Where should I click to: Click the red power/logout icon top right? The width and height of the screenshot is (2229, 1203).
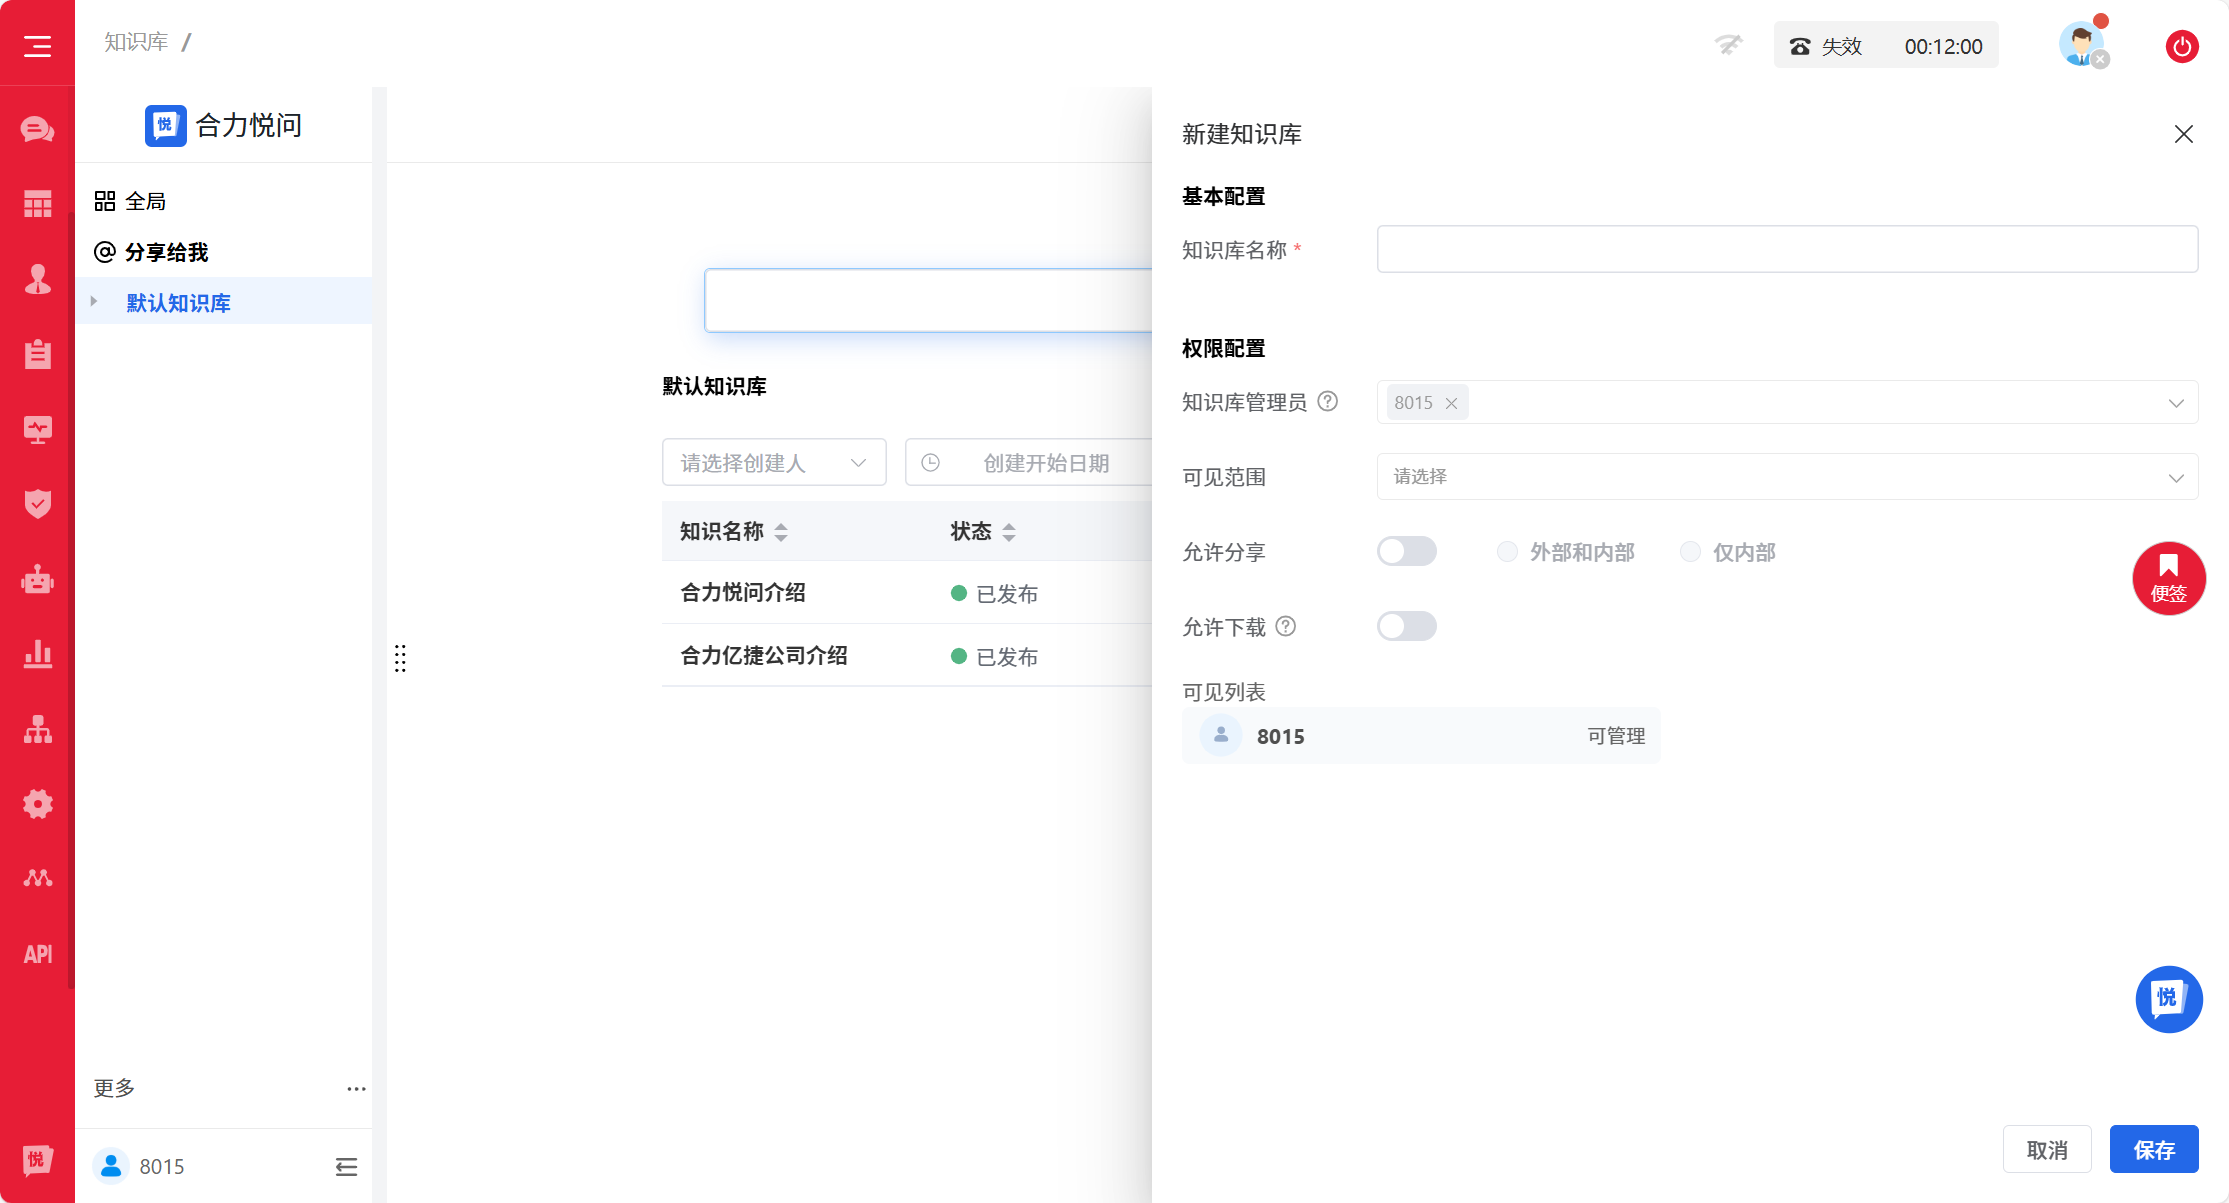(2182, 46)
